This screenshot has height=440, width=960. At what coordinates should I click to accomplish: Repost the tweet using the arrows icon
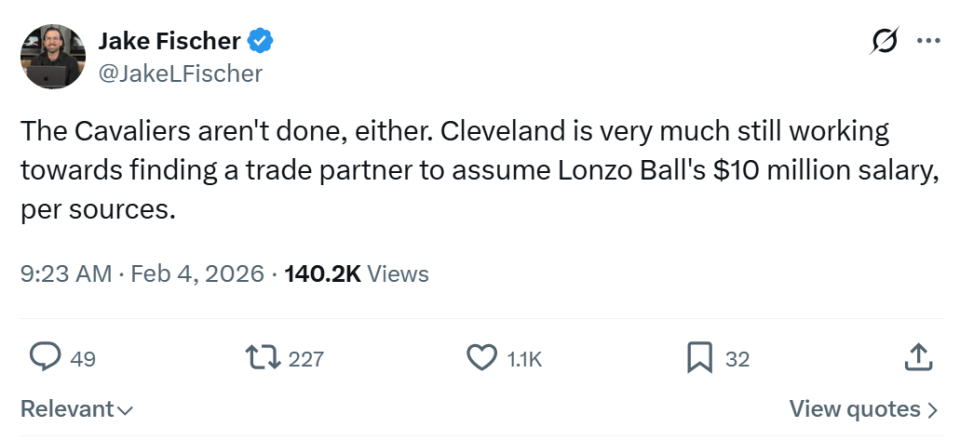(x=264, y=357)
